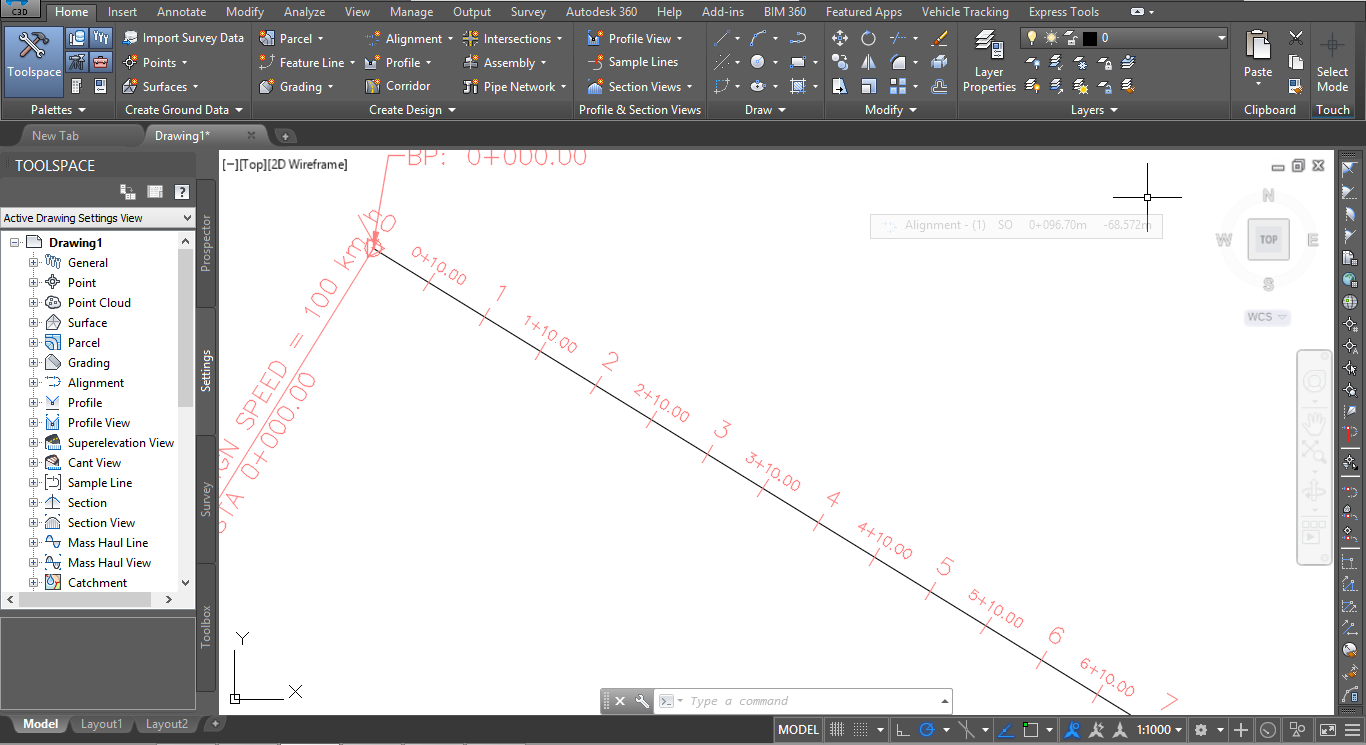The height and width of the screenshot is (745, 1366).
Task: Switch to the Layout1 tab
Action: tap(101, 724)
